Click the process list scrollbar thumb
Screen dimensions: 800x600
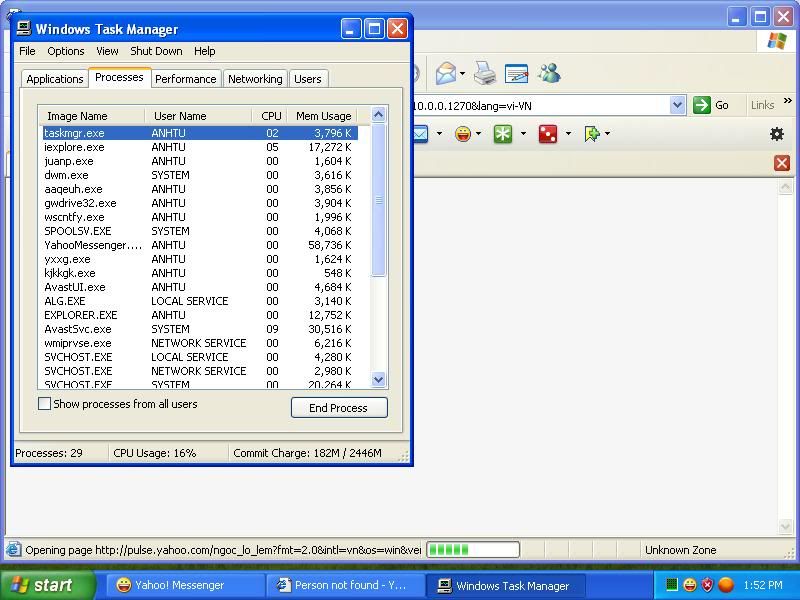pos(378,200)
